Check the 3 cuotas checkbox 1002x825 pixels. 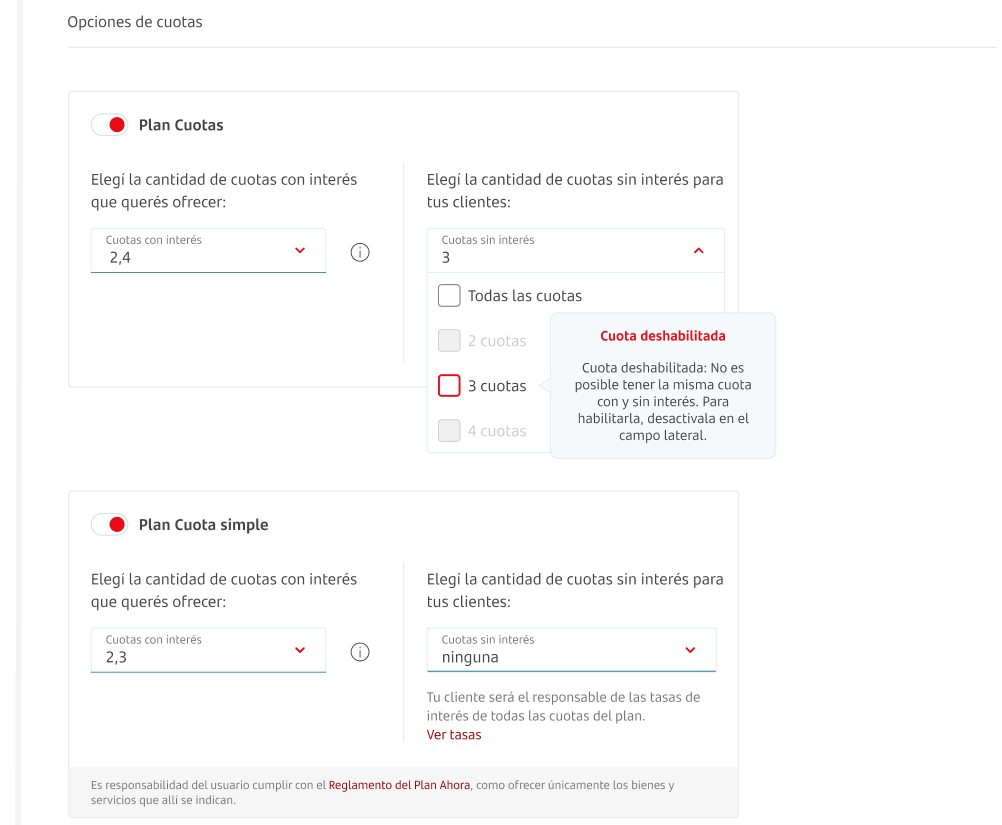(449, 386)
